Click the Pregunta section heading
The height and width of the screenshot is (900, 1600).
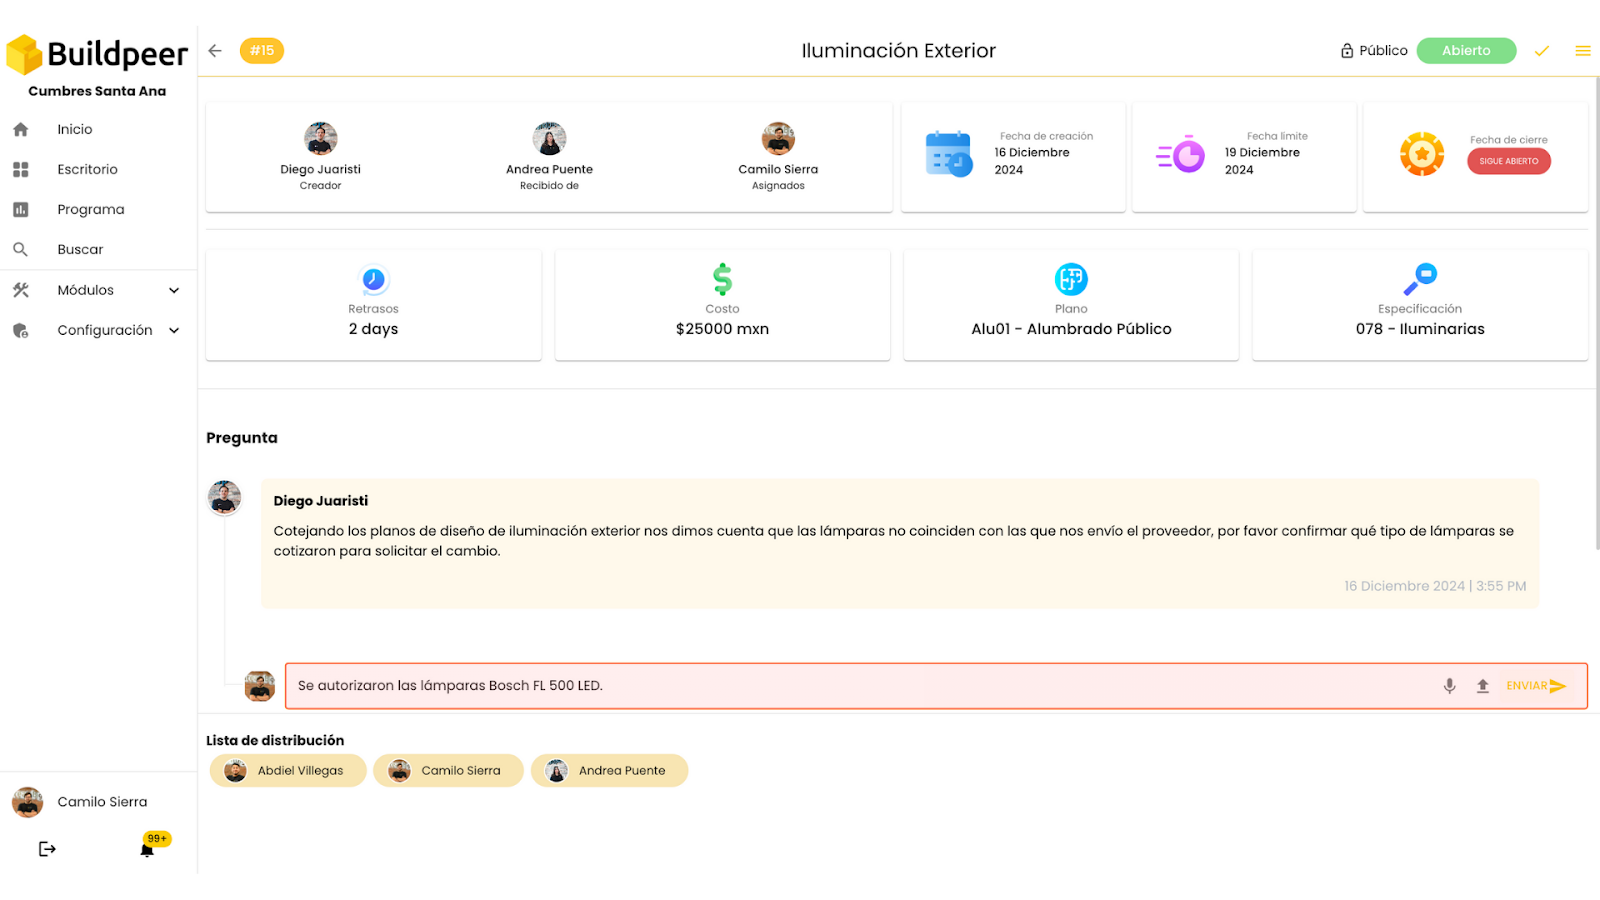(242, 438)
